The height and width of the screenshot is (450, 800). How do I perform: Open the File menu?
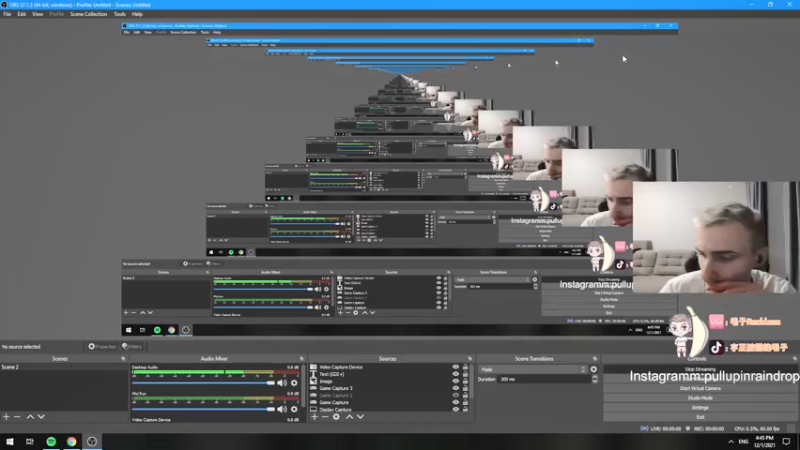click(7, 14)
